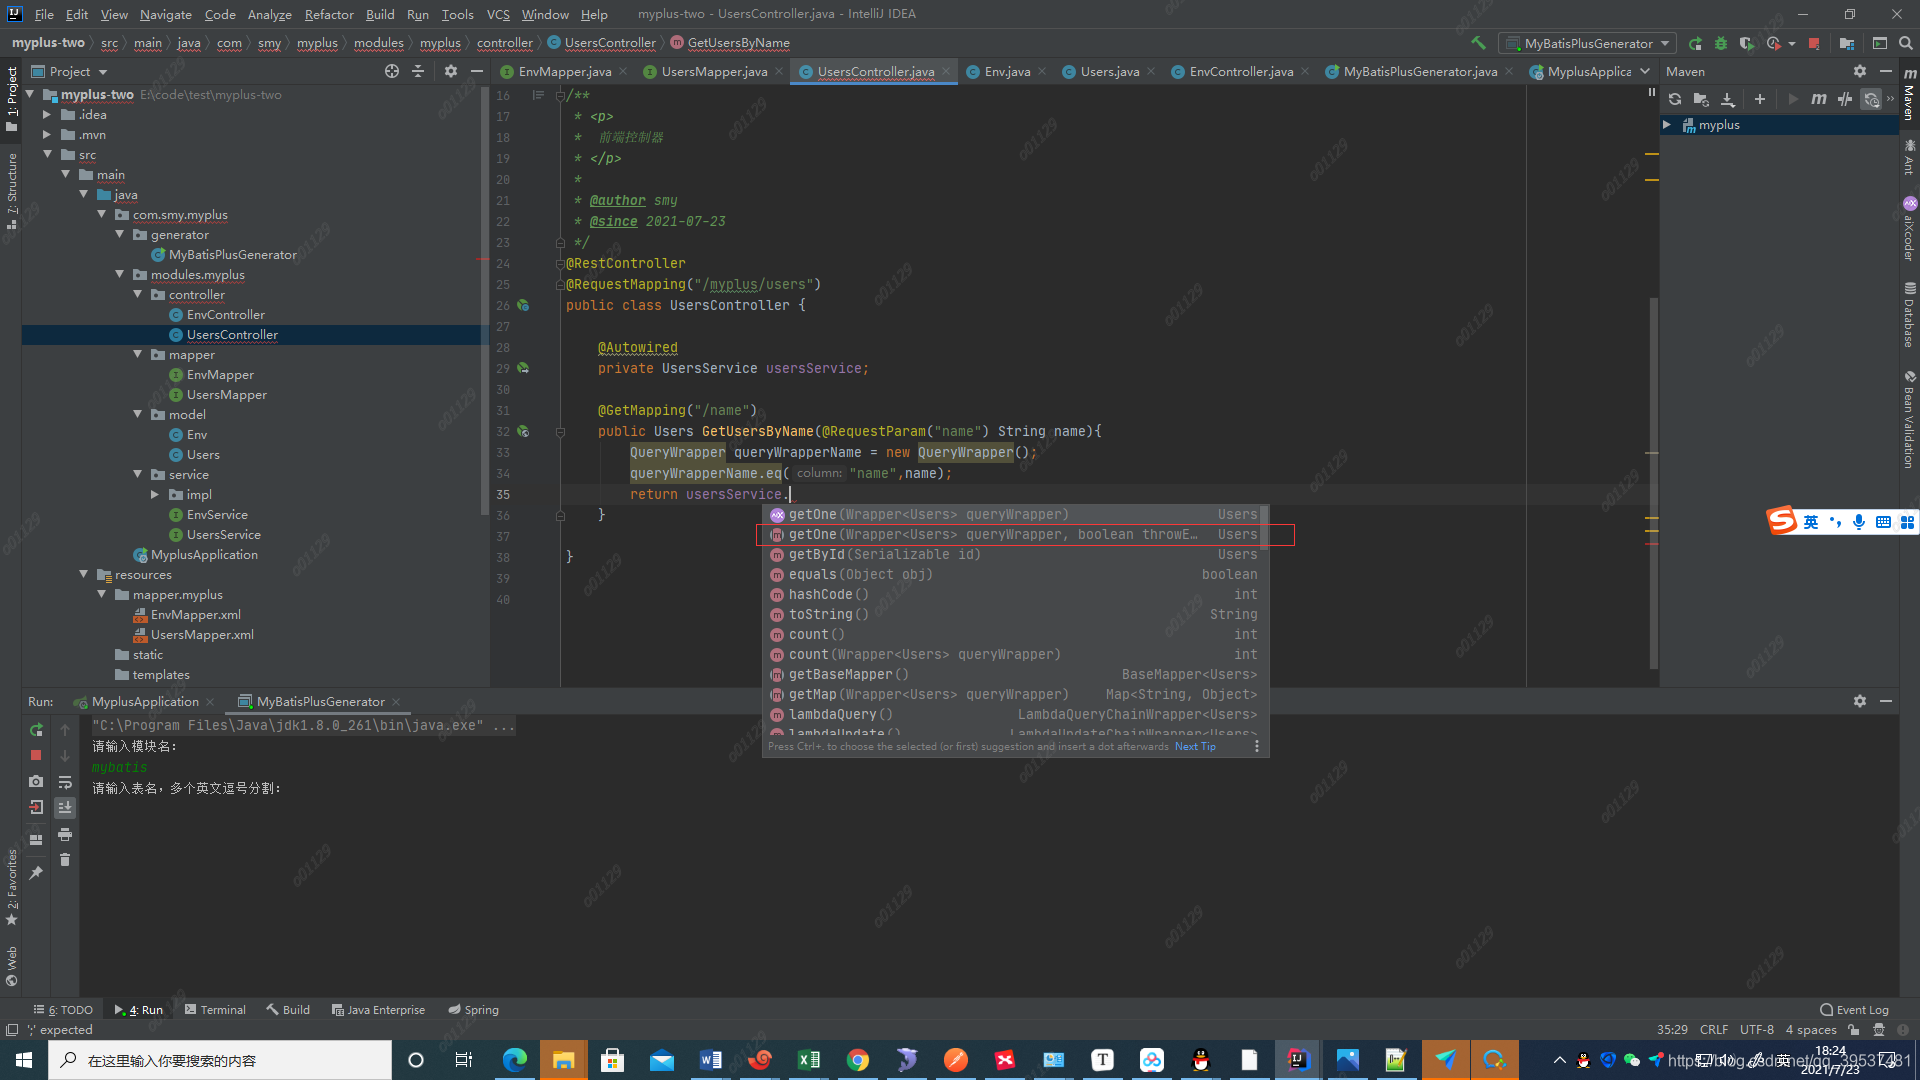This screenshot has height=1080, width=1920.
Task: Open the Refactor menu
Action: [329, 14]
